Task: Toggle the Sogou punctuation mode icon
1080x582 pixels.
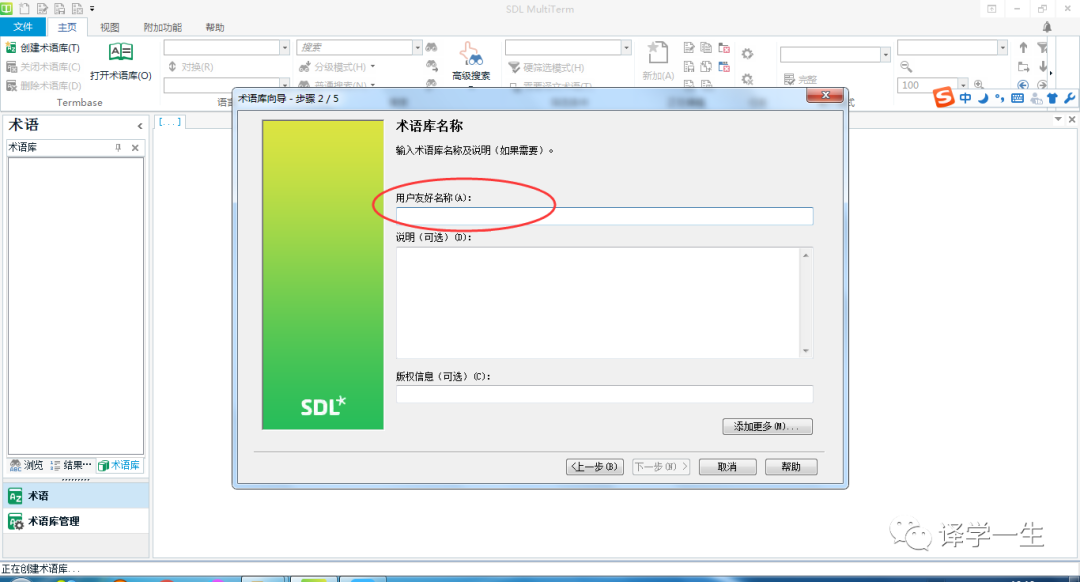Action: click(999, 98)
